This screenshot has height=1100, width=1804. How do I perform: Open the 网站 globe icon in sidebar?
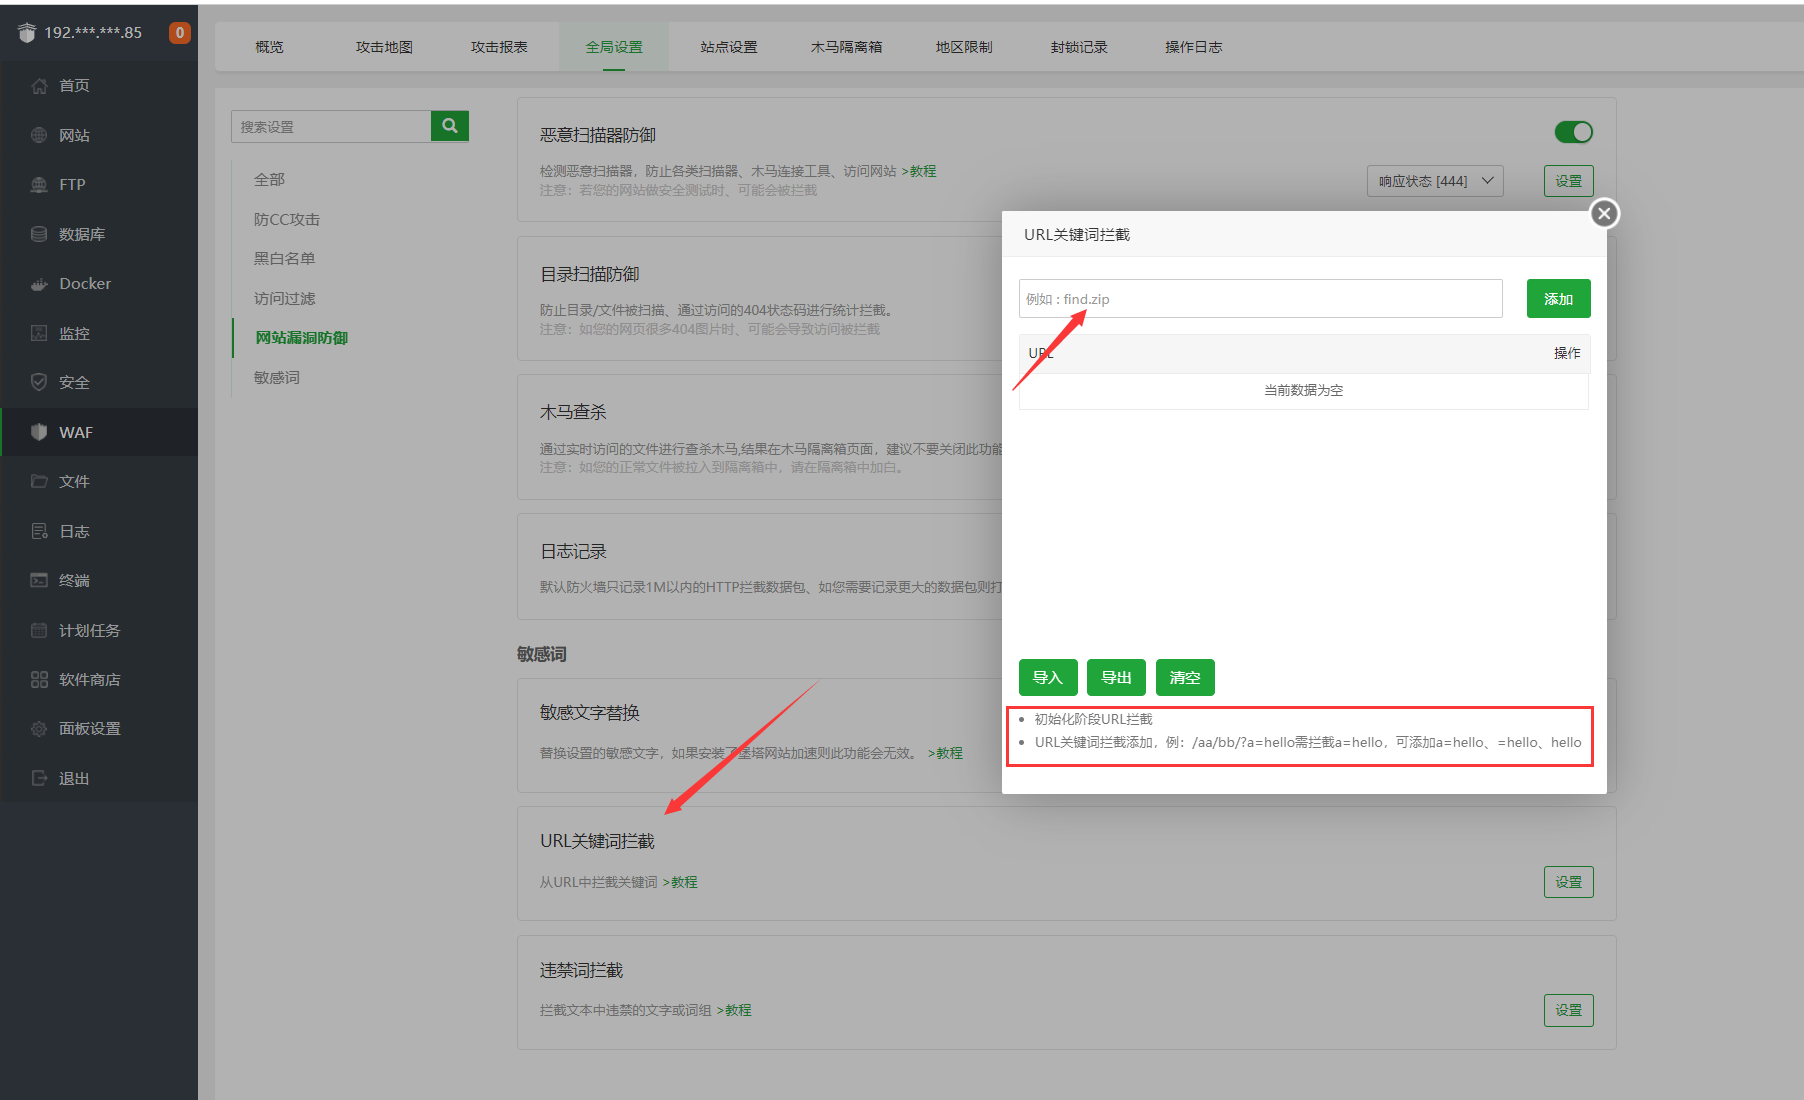coord(39,135)
